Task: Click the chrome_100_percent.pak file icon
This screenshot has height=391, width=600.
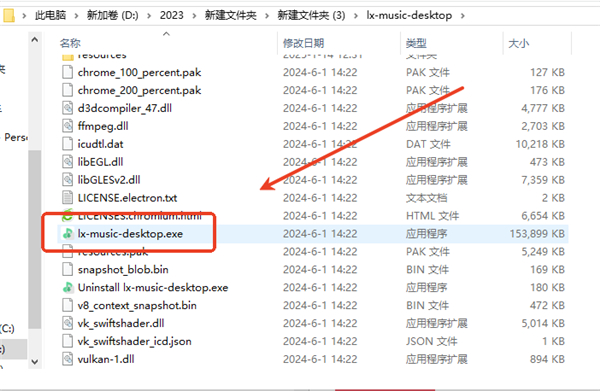Action: [x=68, y=72]
